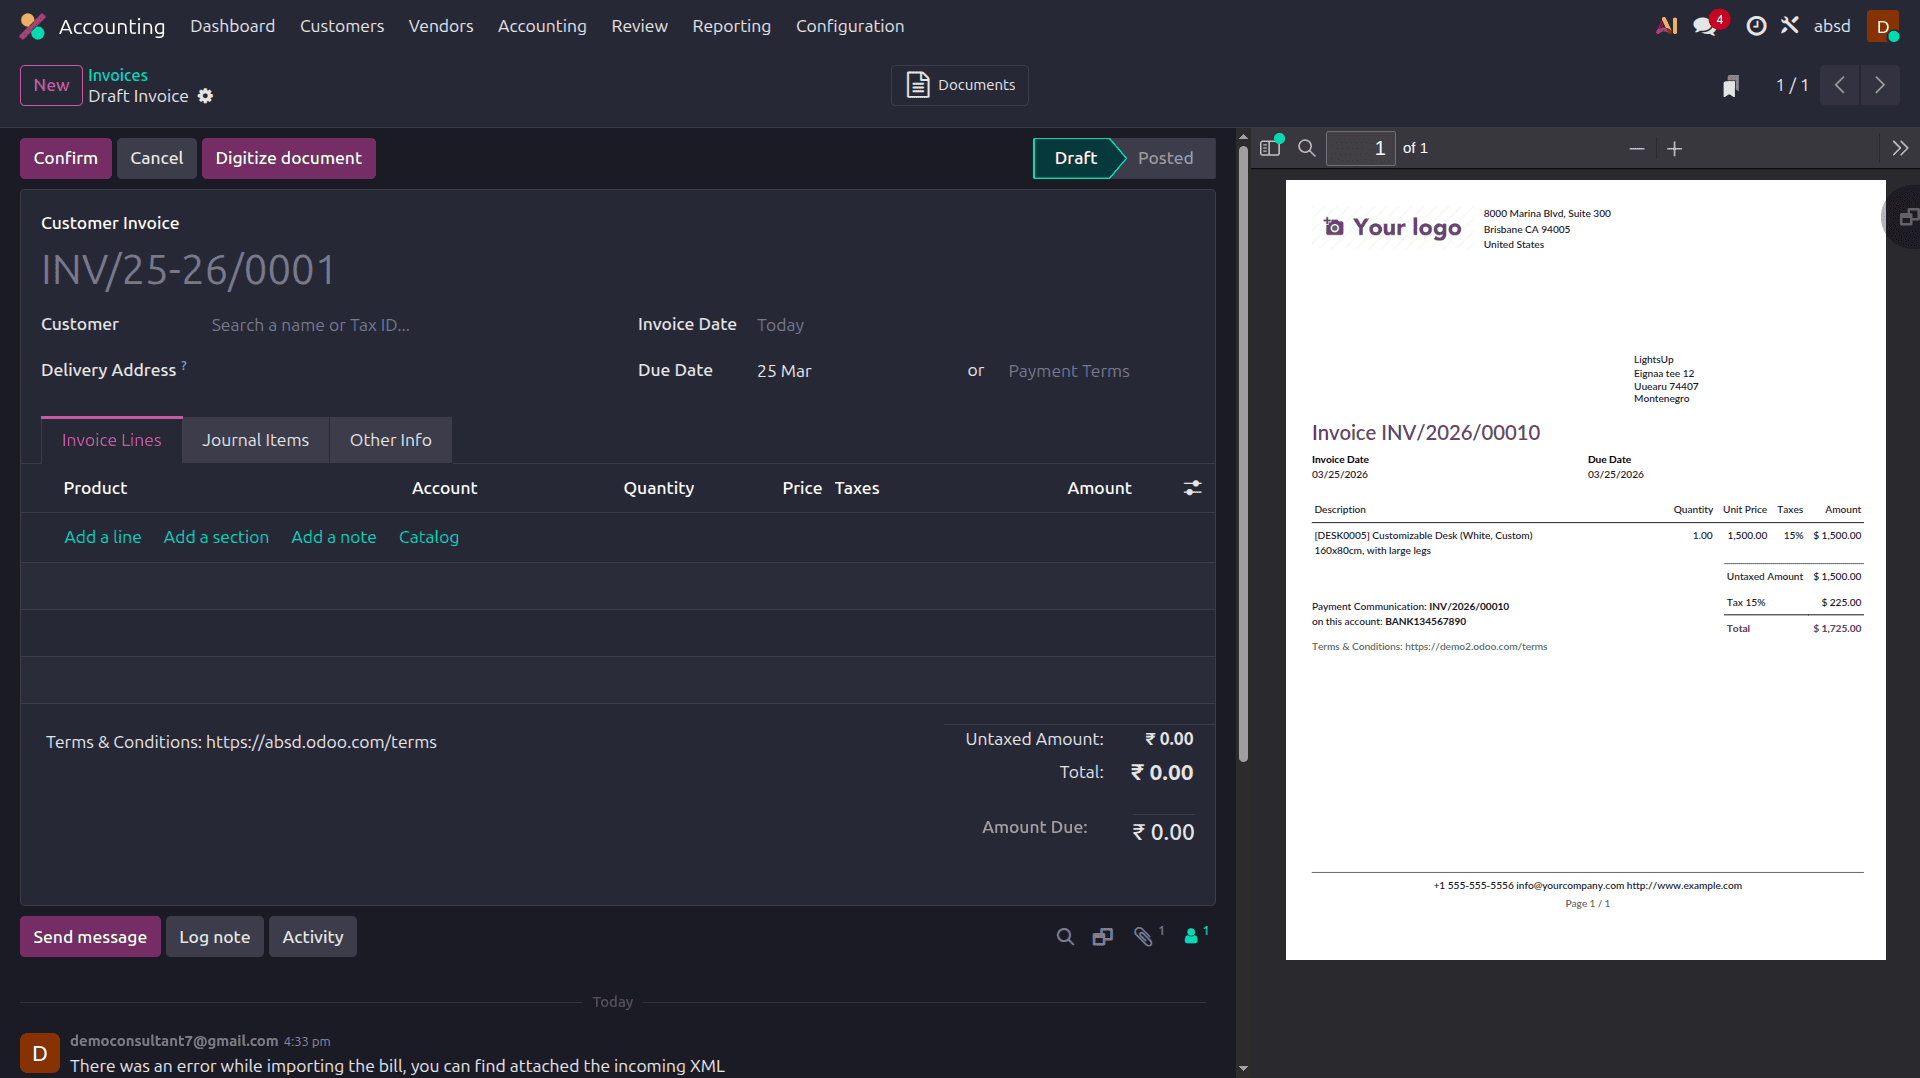The image size is (1920, 1078).
Task: Open search within the PDF preview
Action: (x=1307, y=148)
